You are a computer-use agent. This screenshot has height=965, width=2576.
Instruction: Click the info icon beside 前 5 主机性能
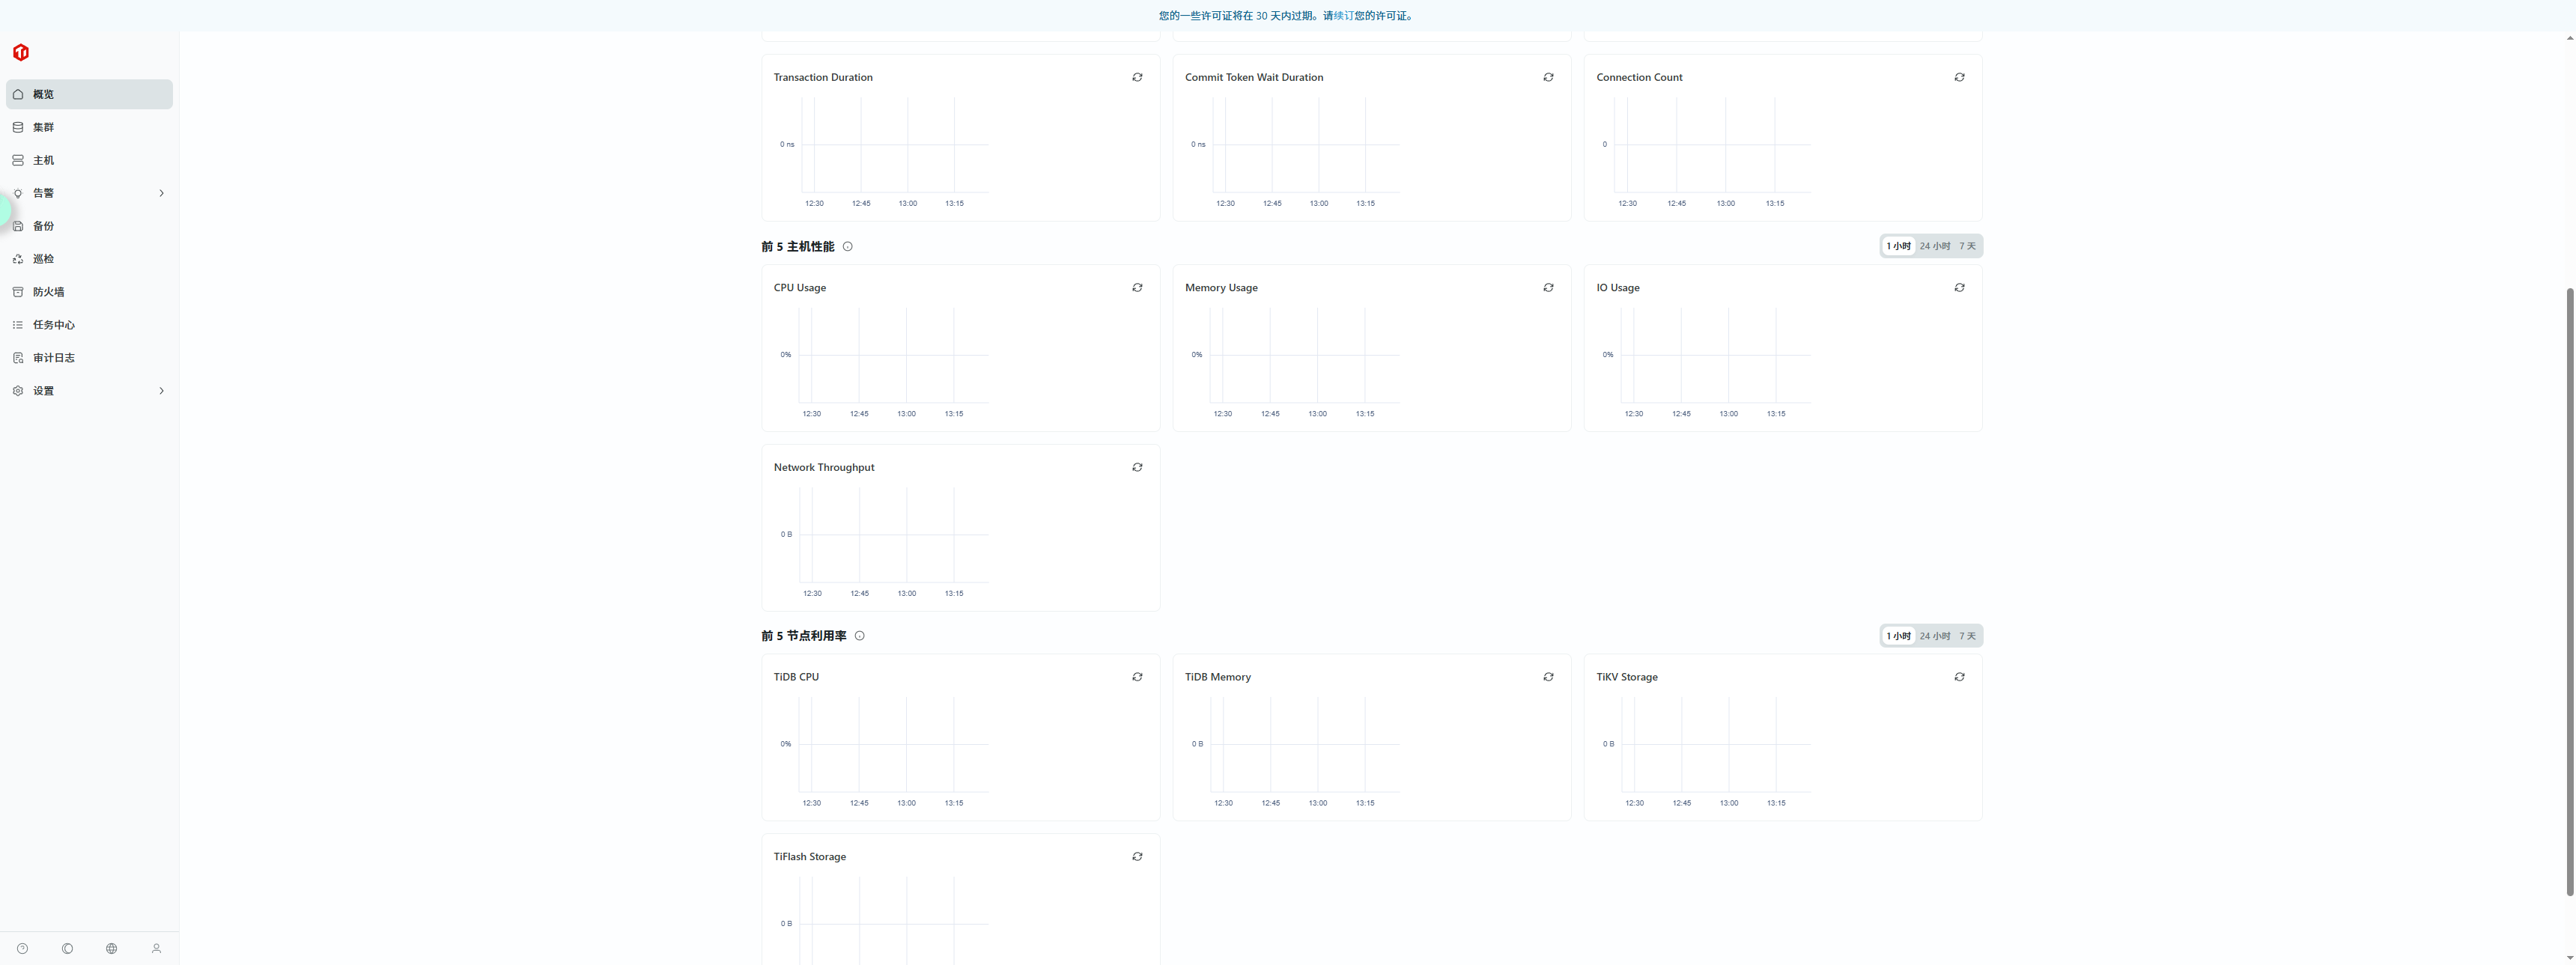[x=847, y=246]
